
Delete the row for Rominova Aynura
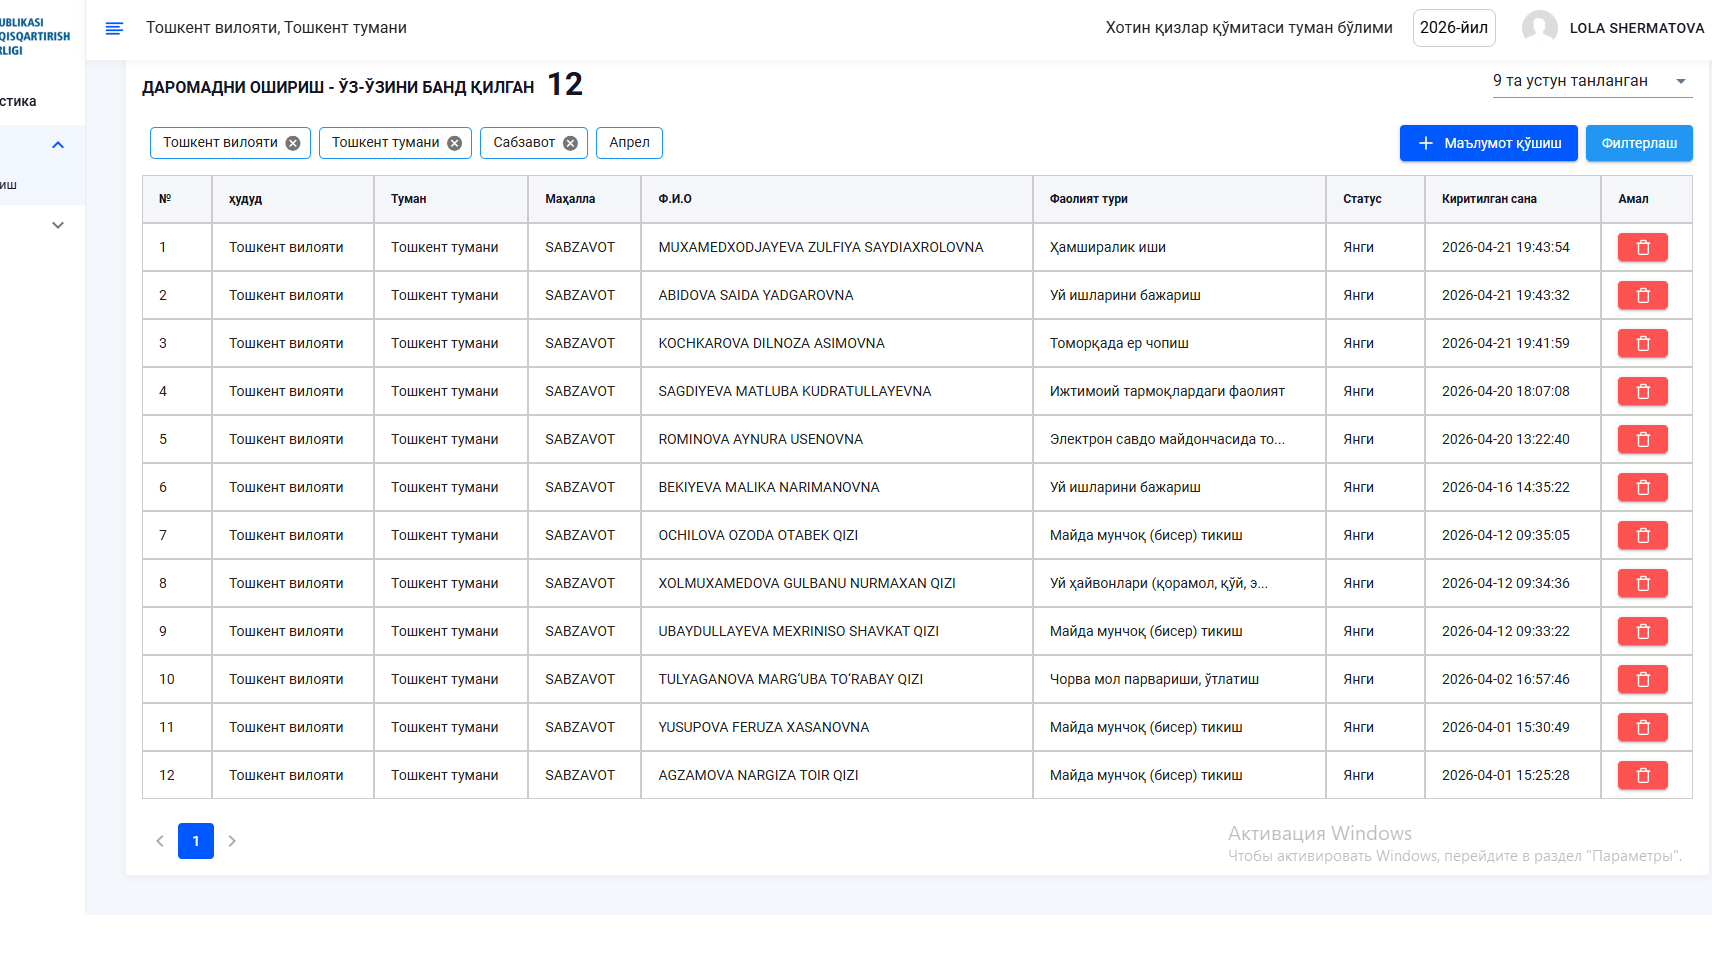pyautogui.click(x=1642, y=439)
